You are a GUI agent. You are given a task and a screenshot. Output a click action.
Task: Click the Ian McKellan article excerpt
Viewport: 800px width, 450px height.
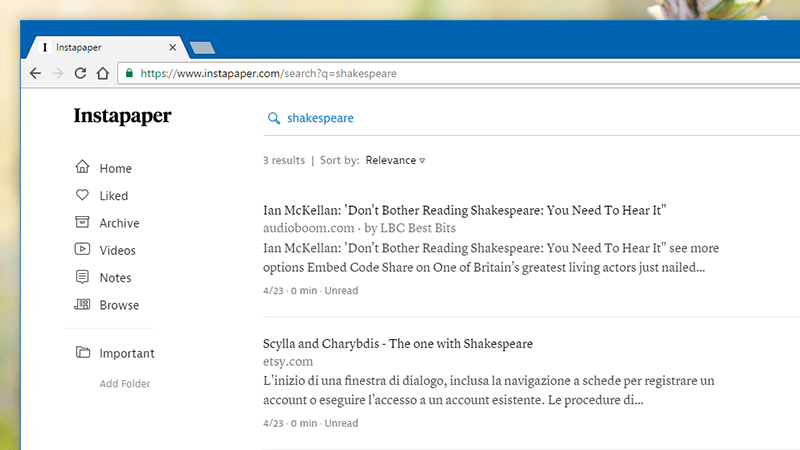[491, 258]
